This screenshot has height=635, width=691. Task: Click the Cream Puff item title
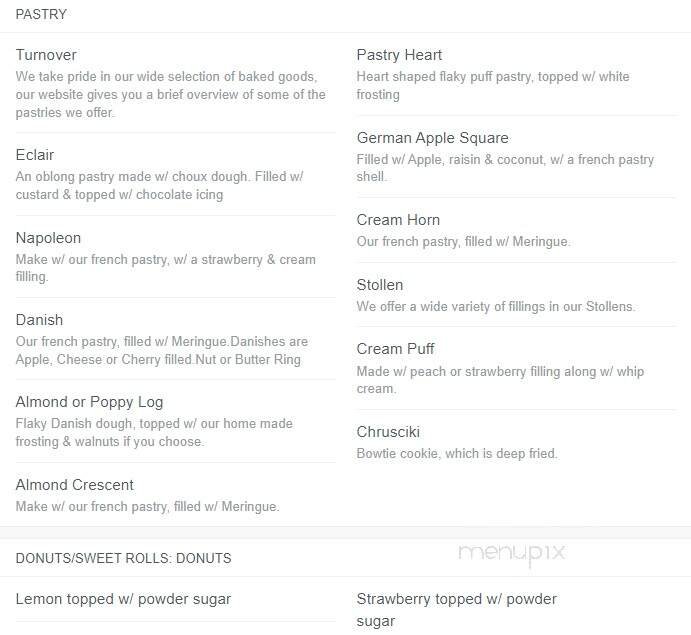395,349
